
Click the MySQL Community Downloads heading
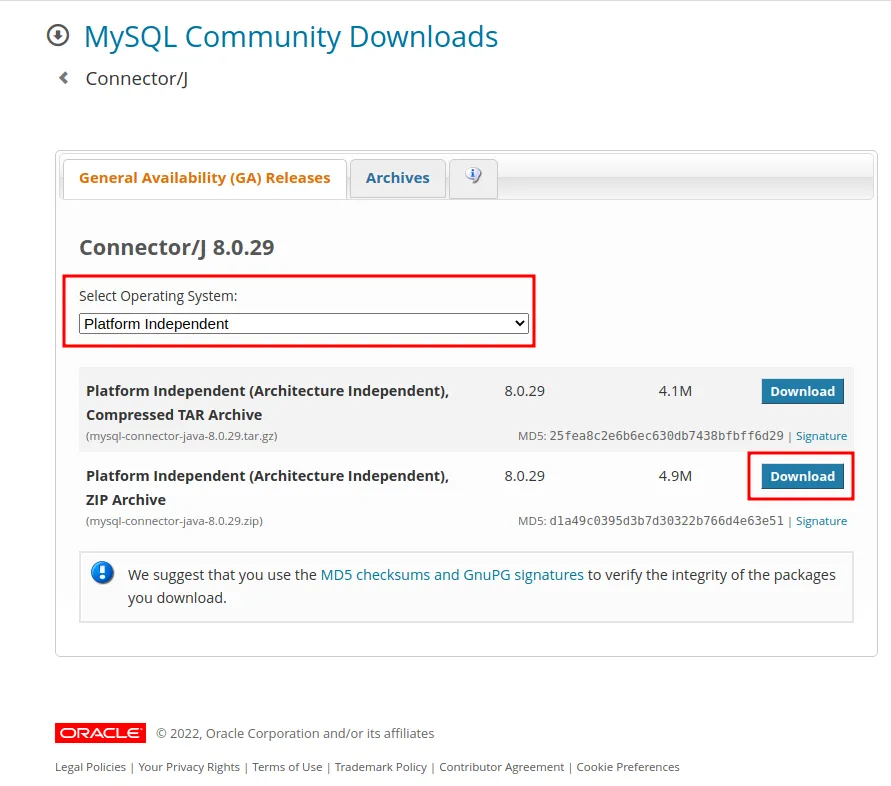pyautogui.click(x=290, y=37)
